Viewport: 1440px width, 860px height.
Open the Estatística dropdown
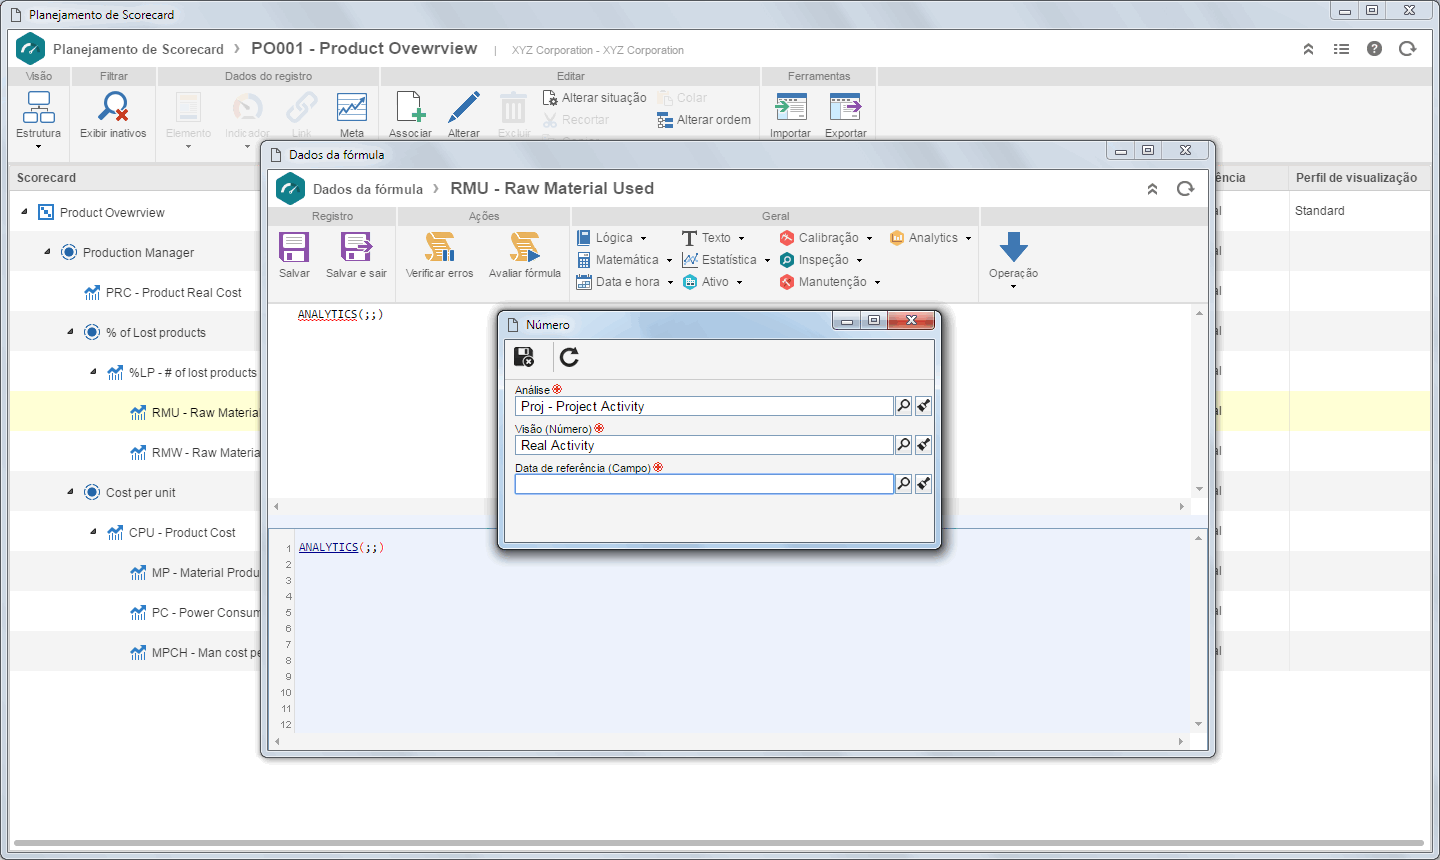727,260
